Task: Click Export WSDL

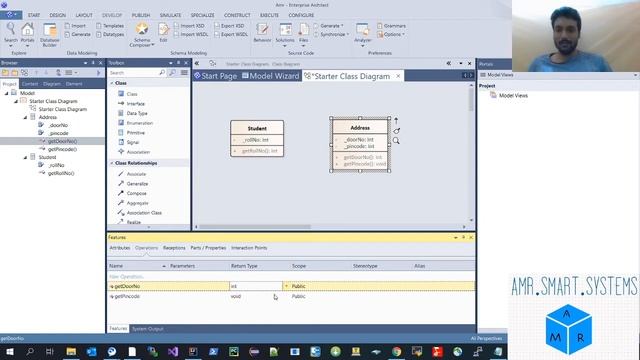Action: 231,34
